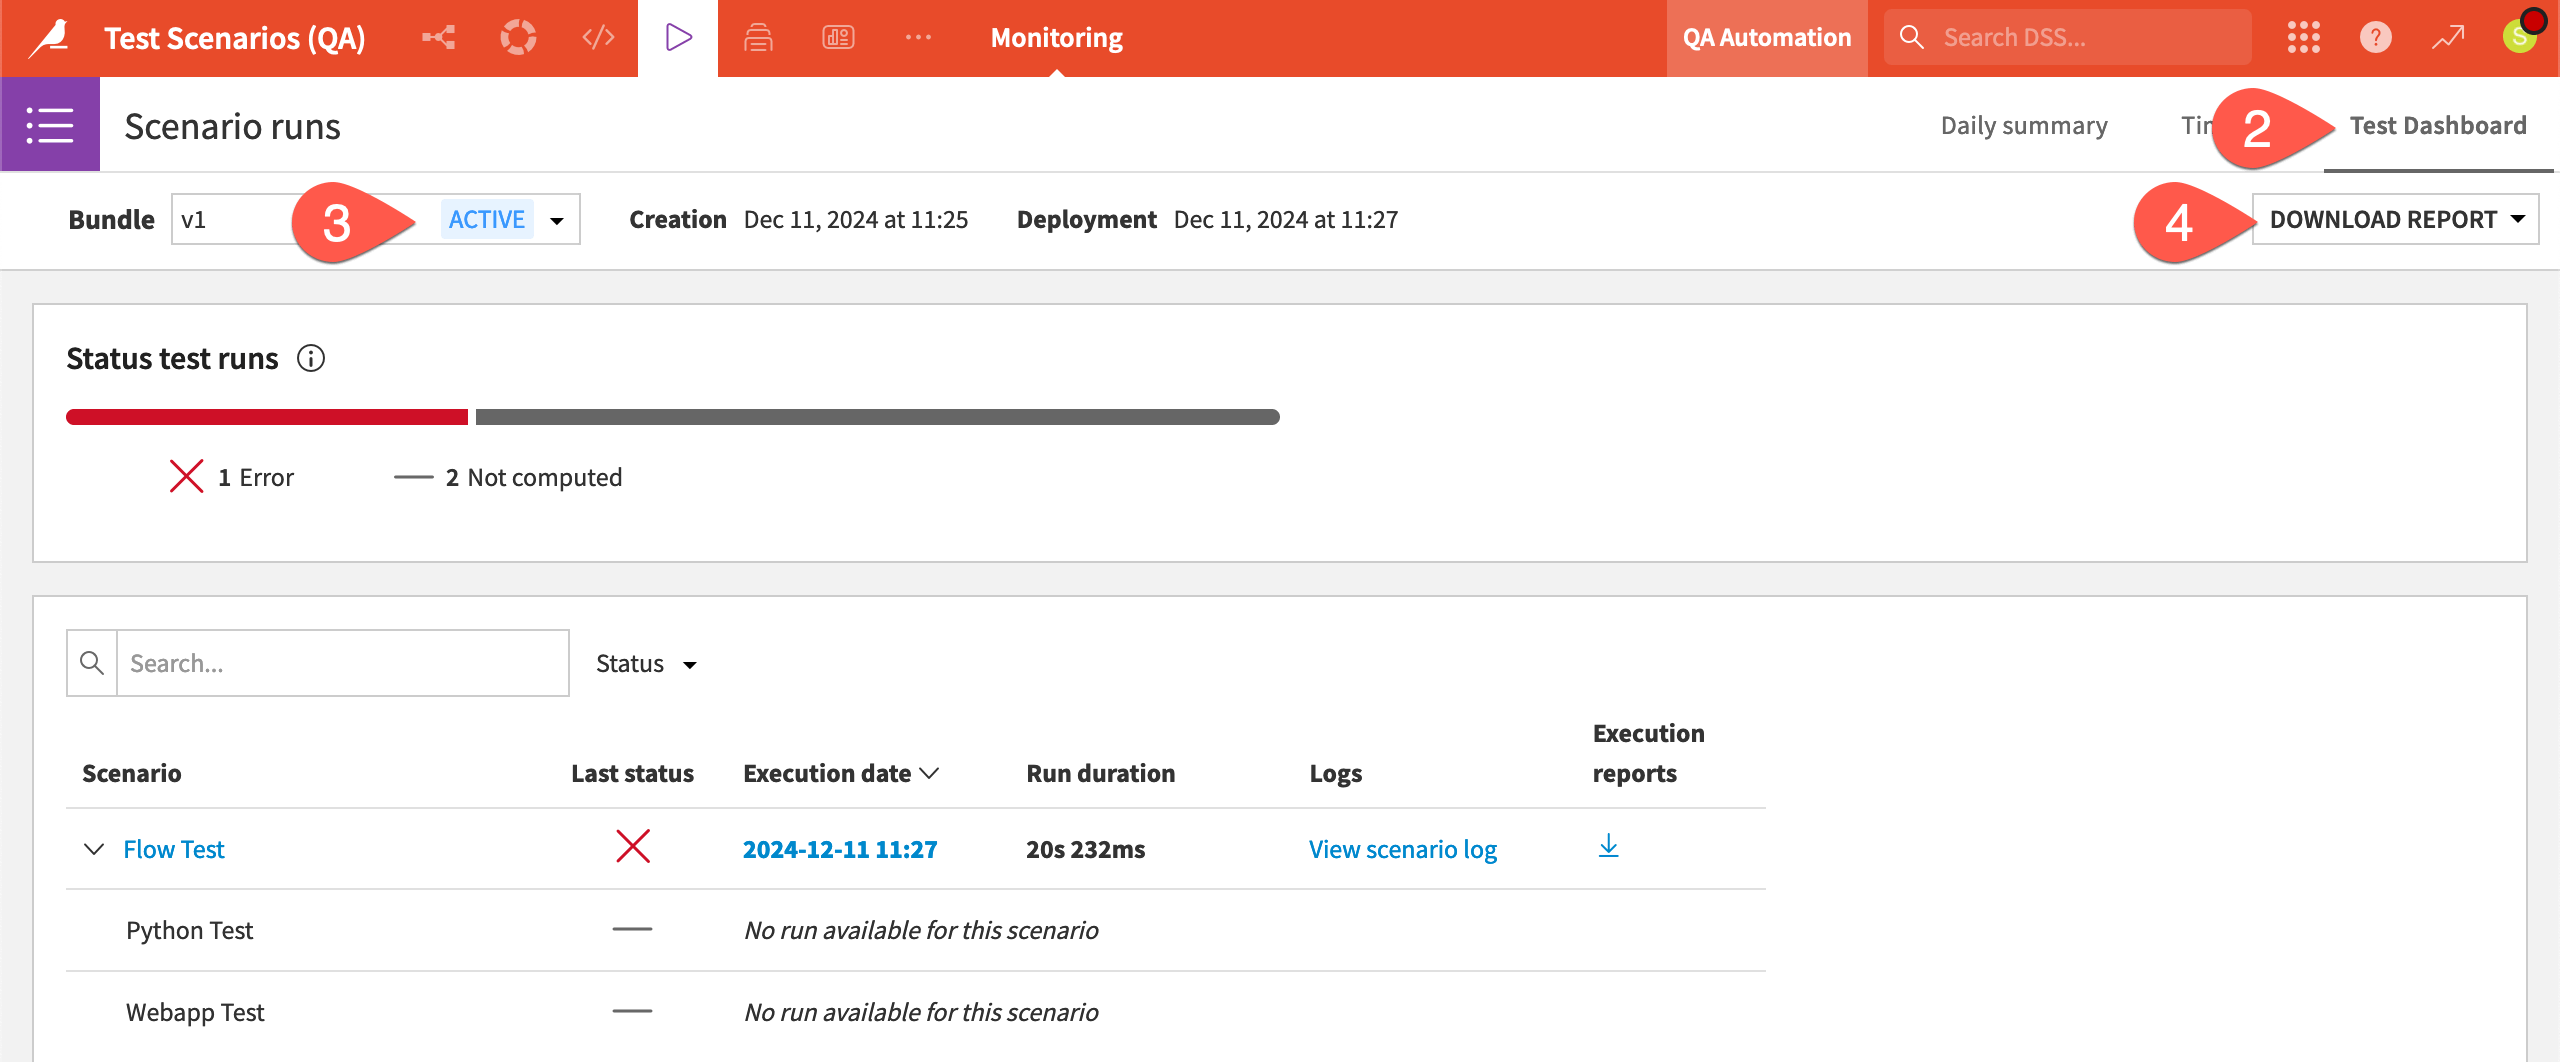Select the Jobs circular icon in header
2560x1062 pixels.
(x=518, y=37)
